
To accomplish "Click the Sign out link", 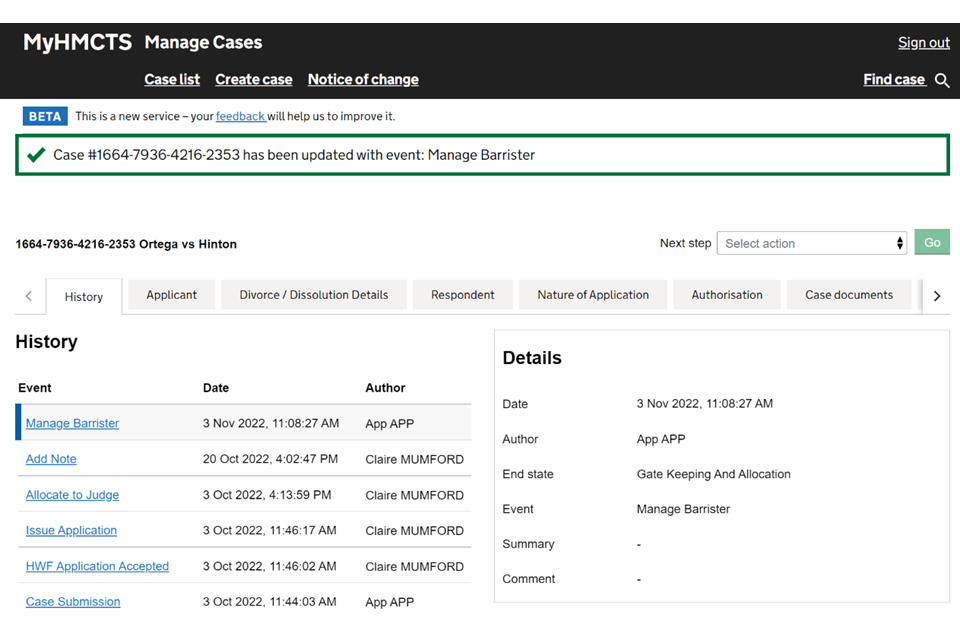I will (923, 42).
